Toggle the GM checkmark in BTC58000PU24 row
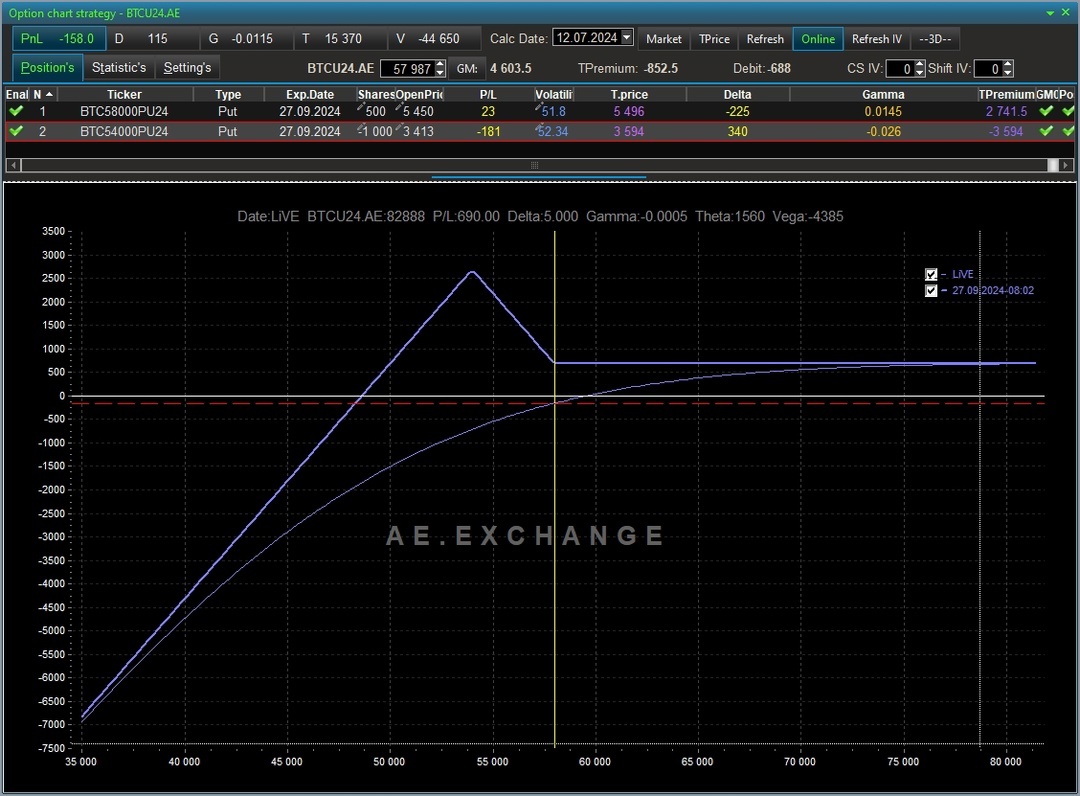The image size is (1080, 796). click(x=1046, y=111)
